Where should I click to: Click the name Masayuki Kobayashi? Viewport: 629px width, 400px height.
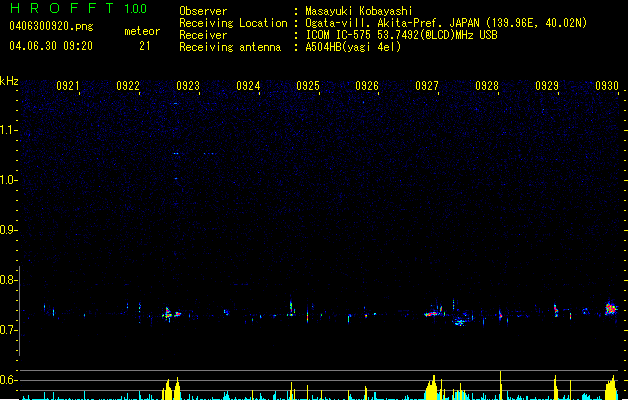(x=359, y=11)
